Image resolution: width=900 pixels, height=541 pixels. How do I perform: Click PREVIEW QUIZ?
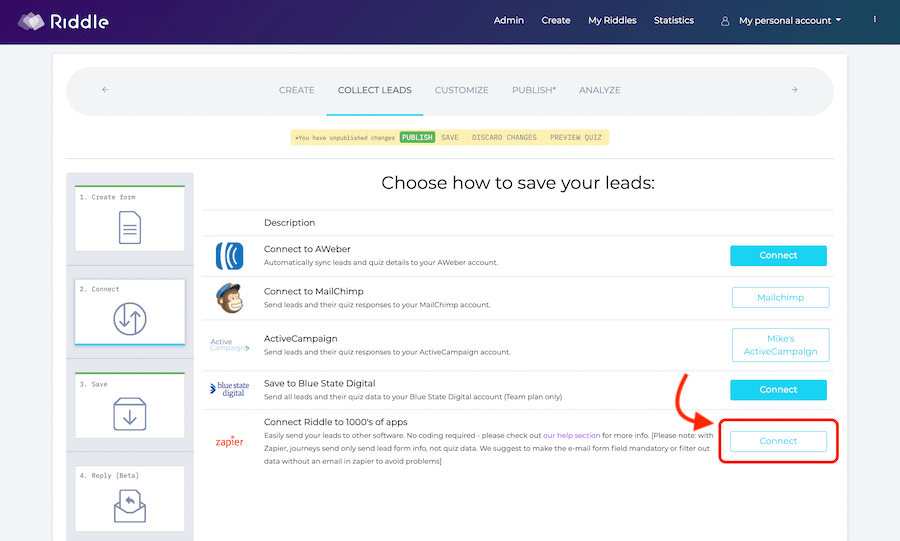click(x=576, y=138)
